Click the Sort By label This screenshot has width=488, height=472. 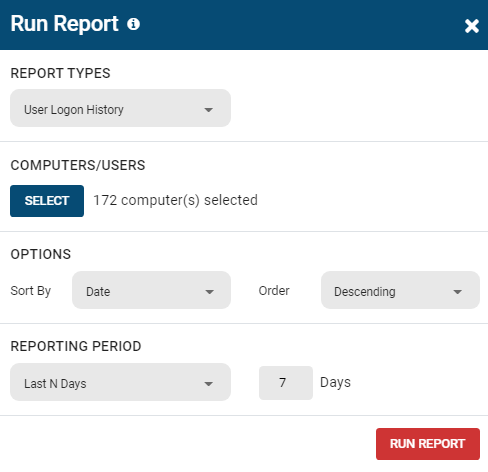pyautogui.click(x=31, y=291)
